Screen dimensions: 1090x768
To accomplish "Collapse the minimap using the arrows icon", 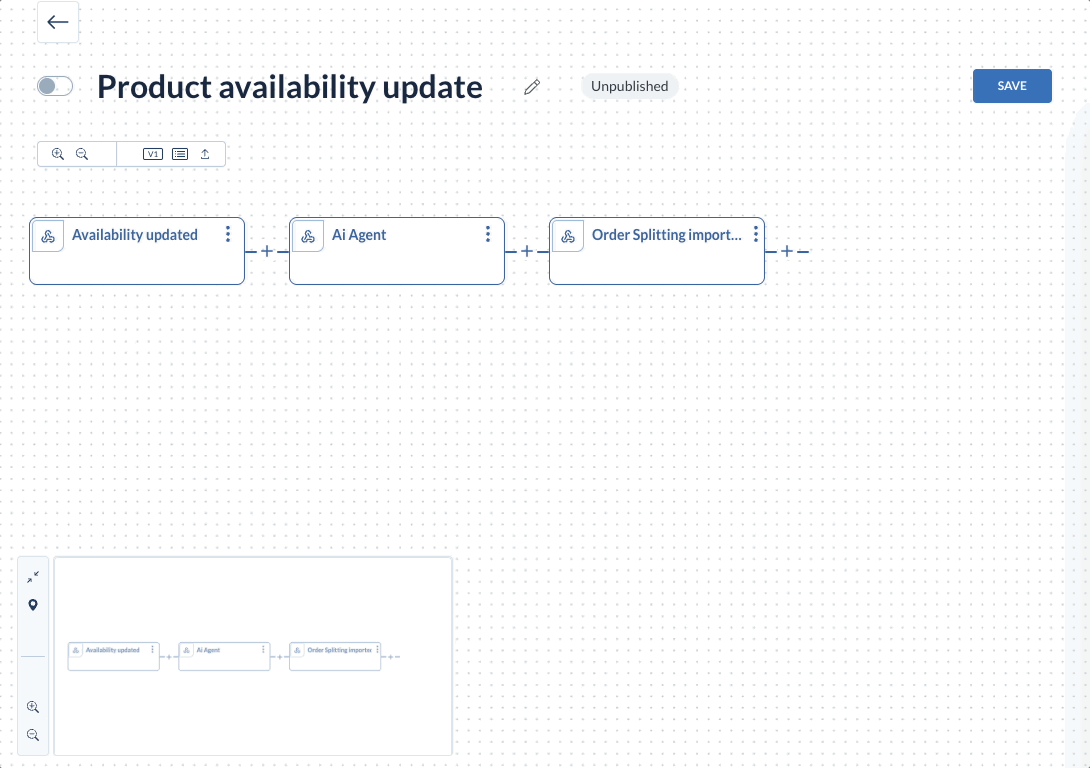I will 33,576.
